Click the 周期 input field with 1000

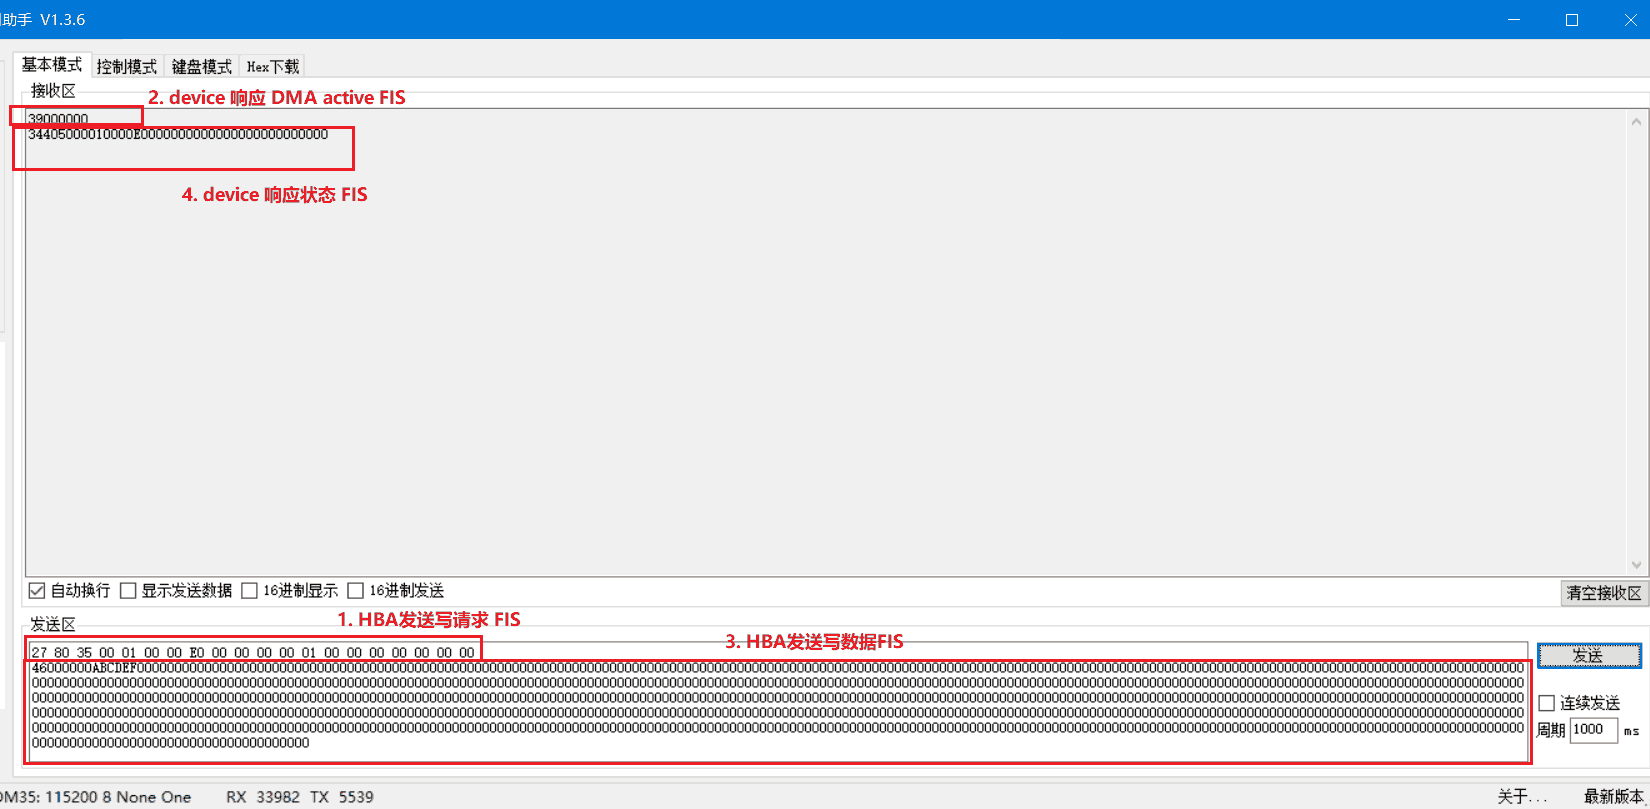[1594, 729]
